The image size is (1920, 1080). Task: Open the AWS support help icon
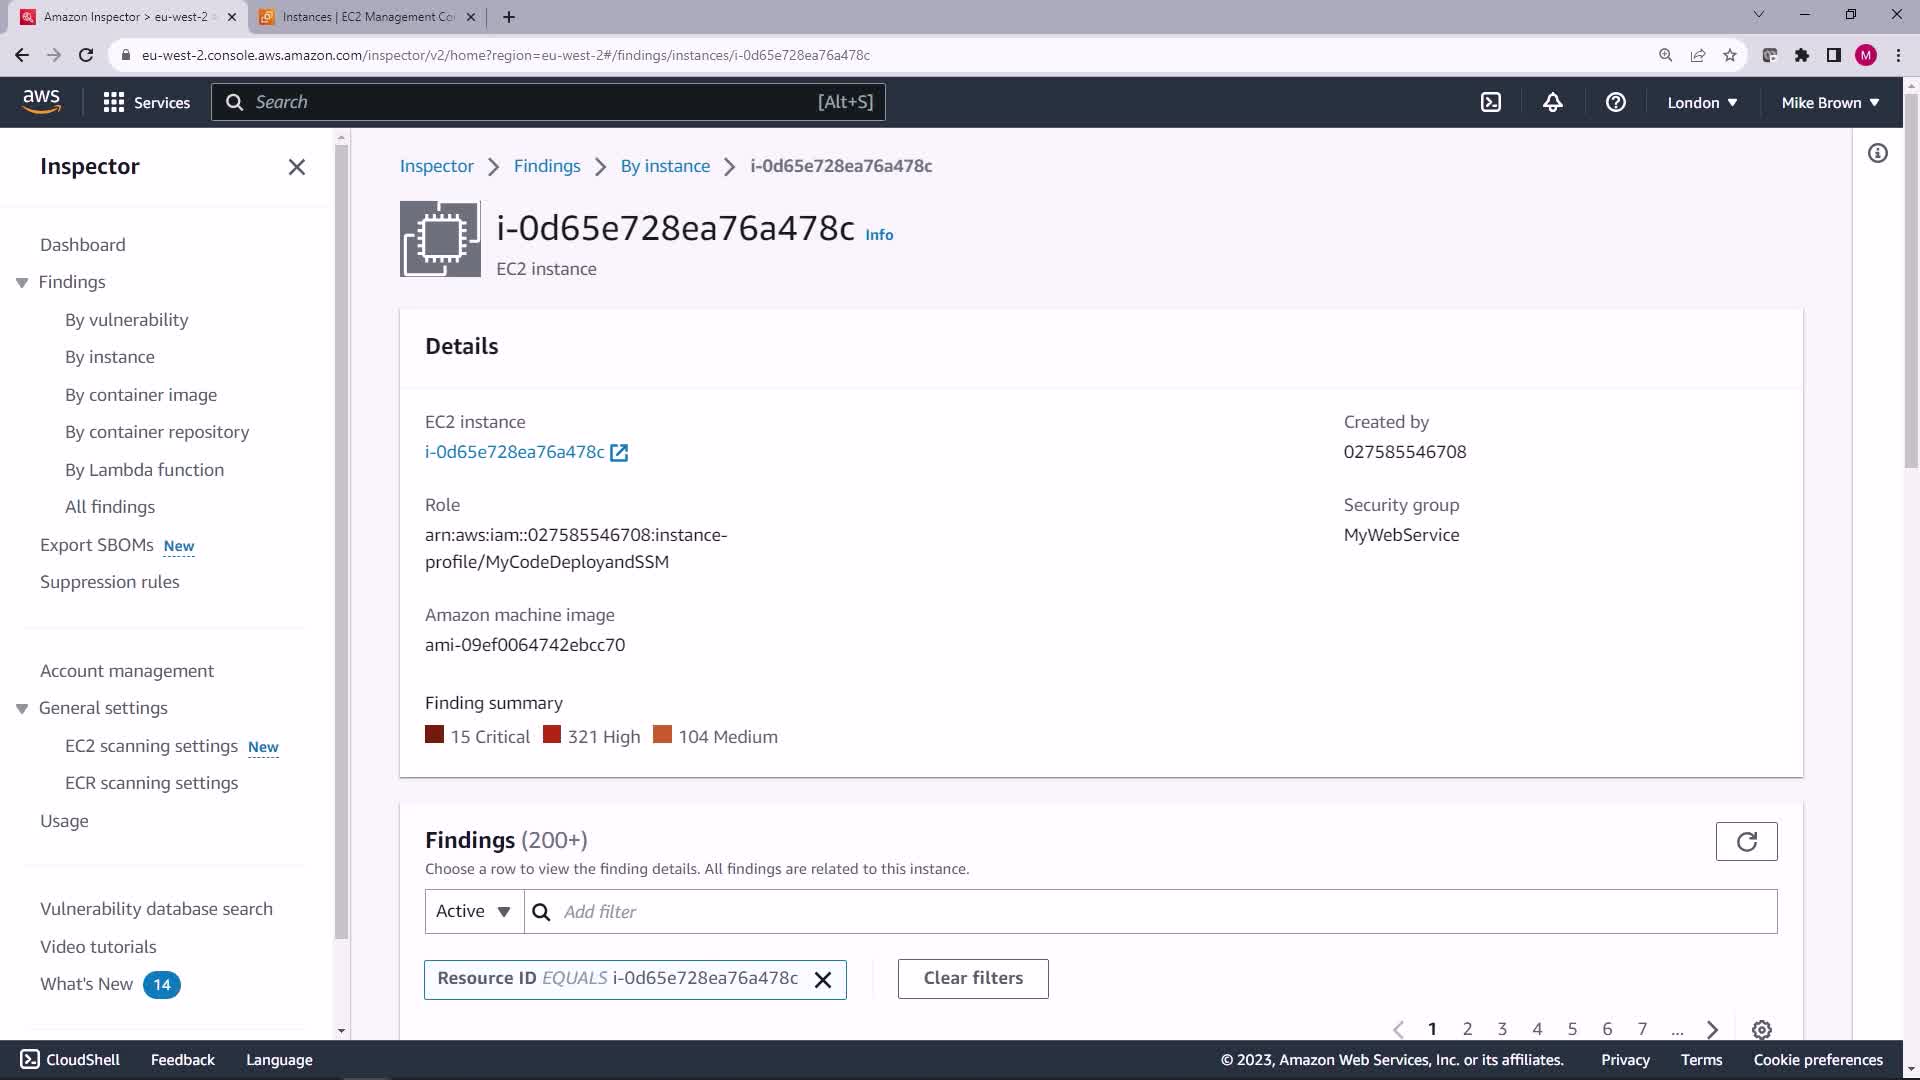[1615, 102]
